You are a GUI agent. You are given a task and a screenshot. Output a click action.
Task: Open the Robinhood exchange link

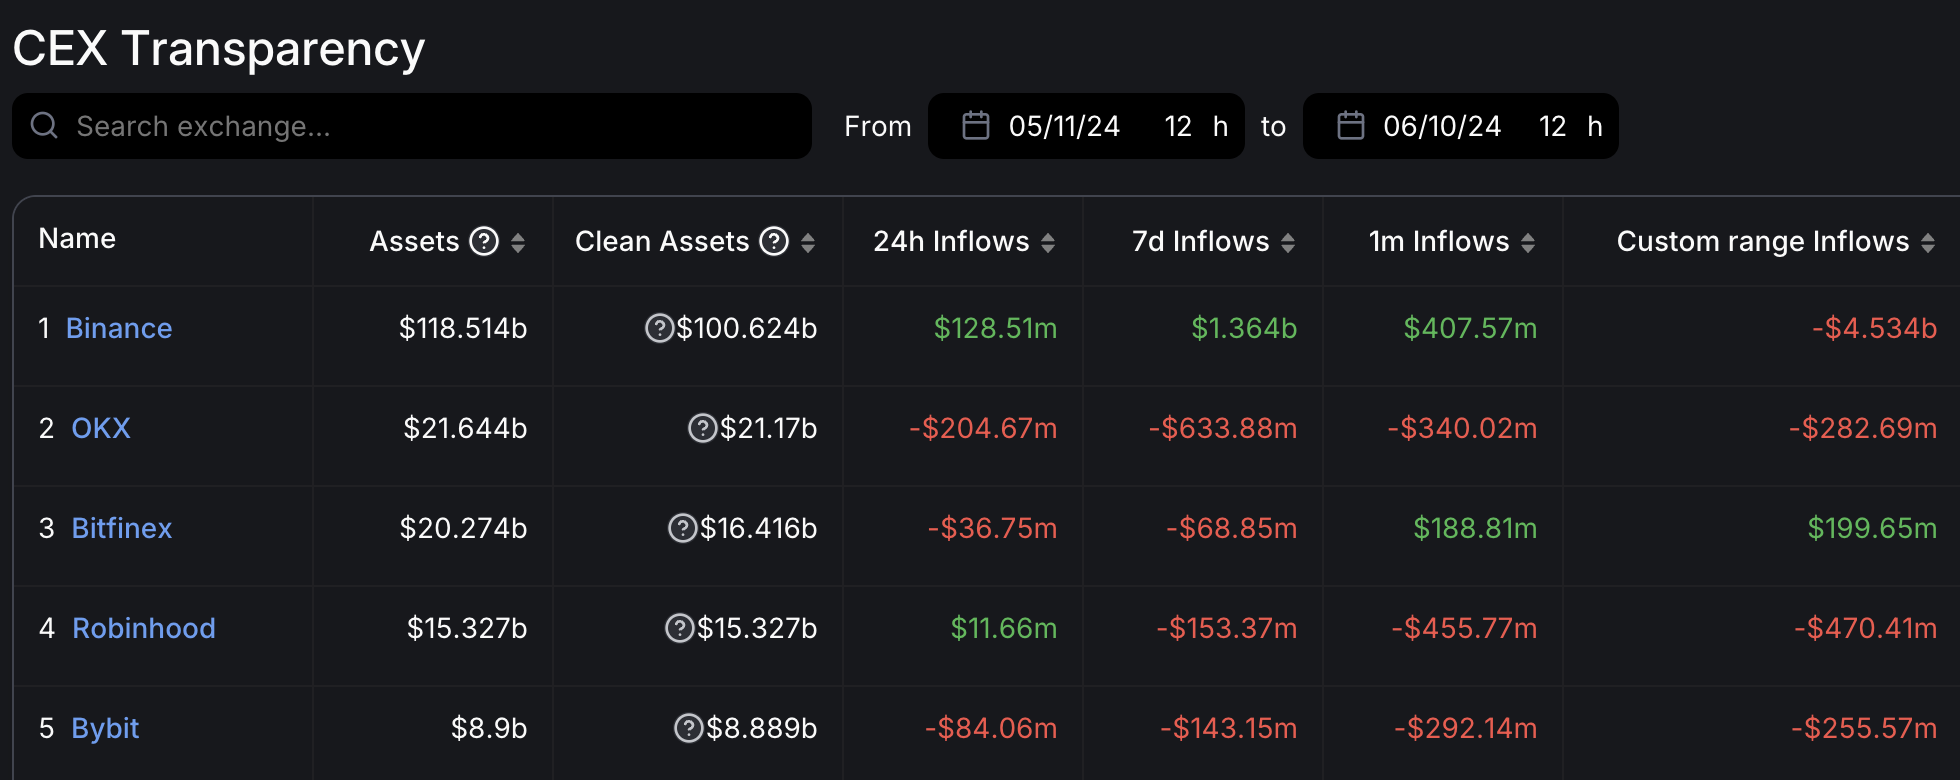(144, 628)
